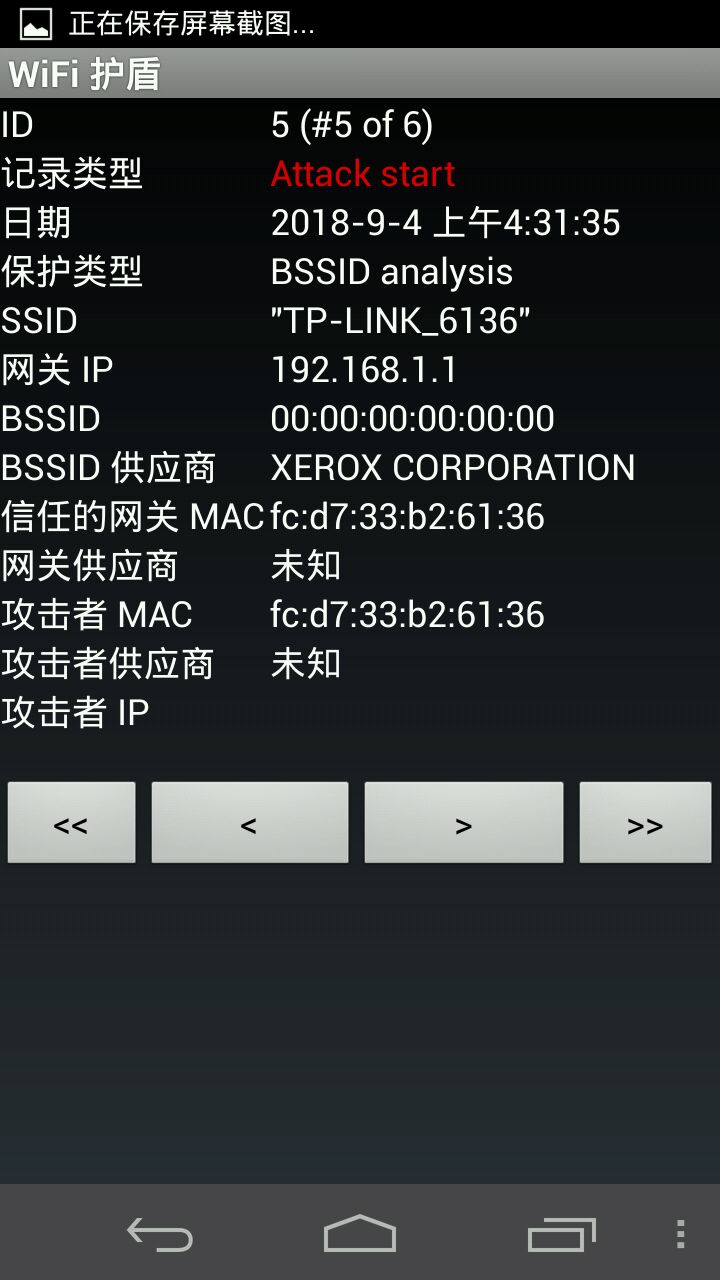The image size is (720, 1280).
Task: Tap the BSSID value 00:00:00:00:00:00
Action: (413, 419)
